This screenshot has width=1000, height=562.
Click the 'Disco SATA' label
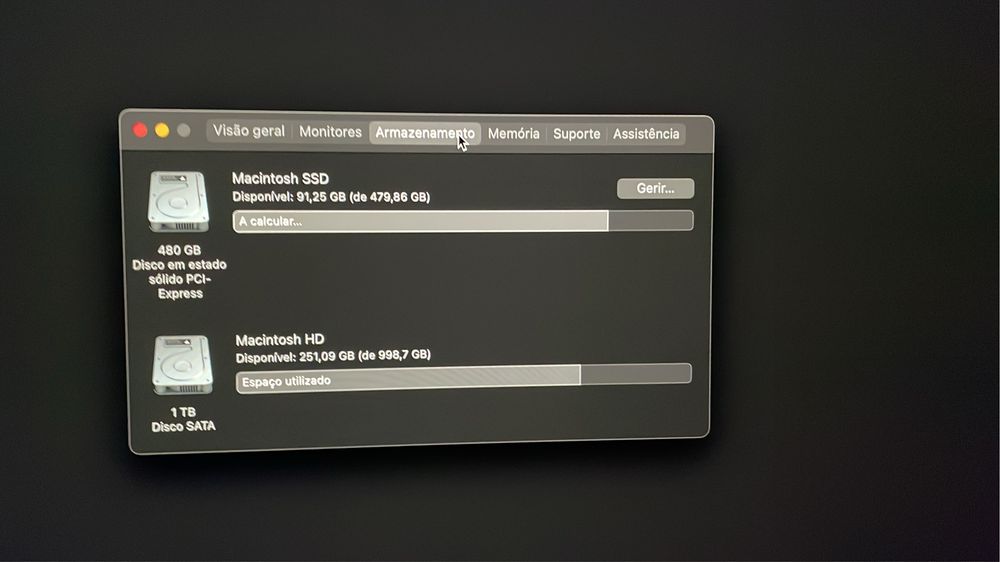click(183, 426)
